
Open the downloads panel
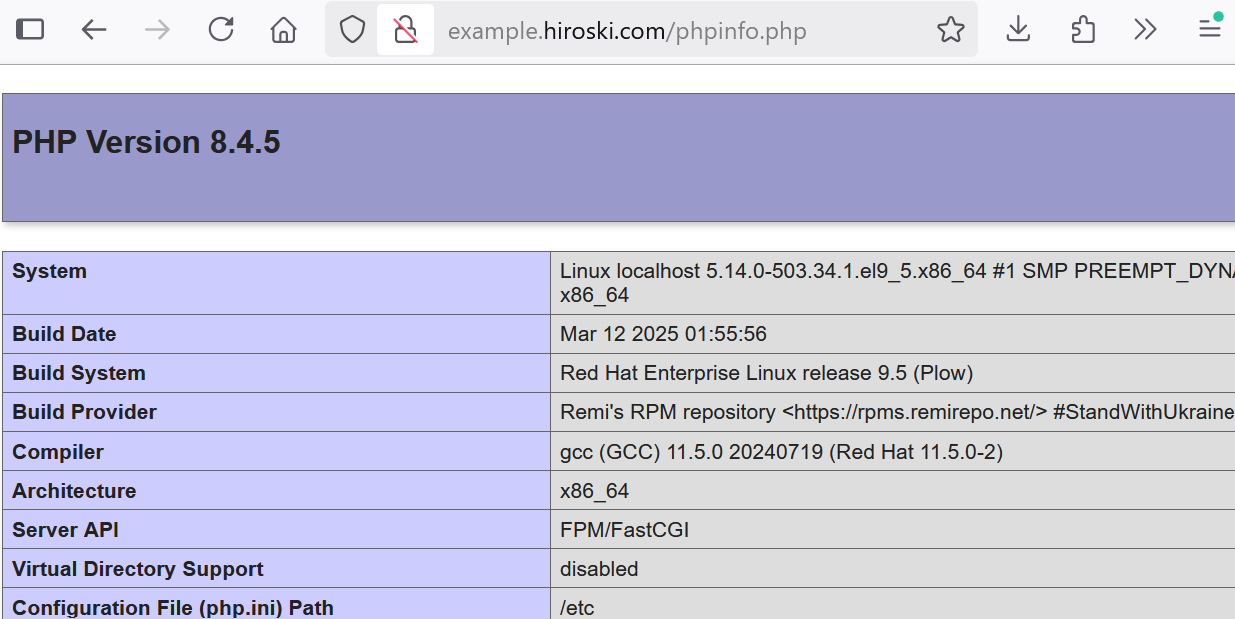pyautogui.click(x=1018, y=29)
